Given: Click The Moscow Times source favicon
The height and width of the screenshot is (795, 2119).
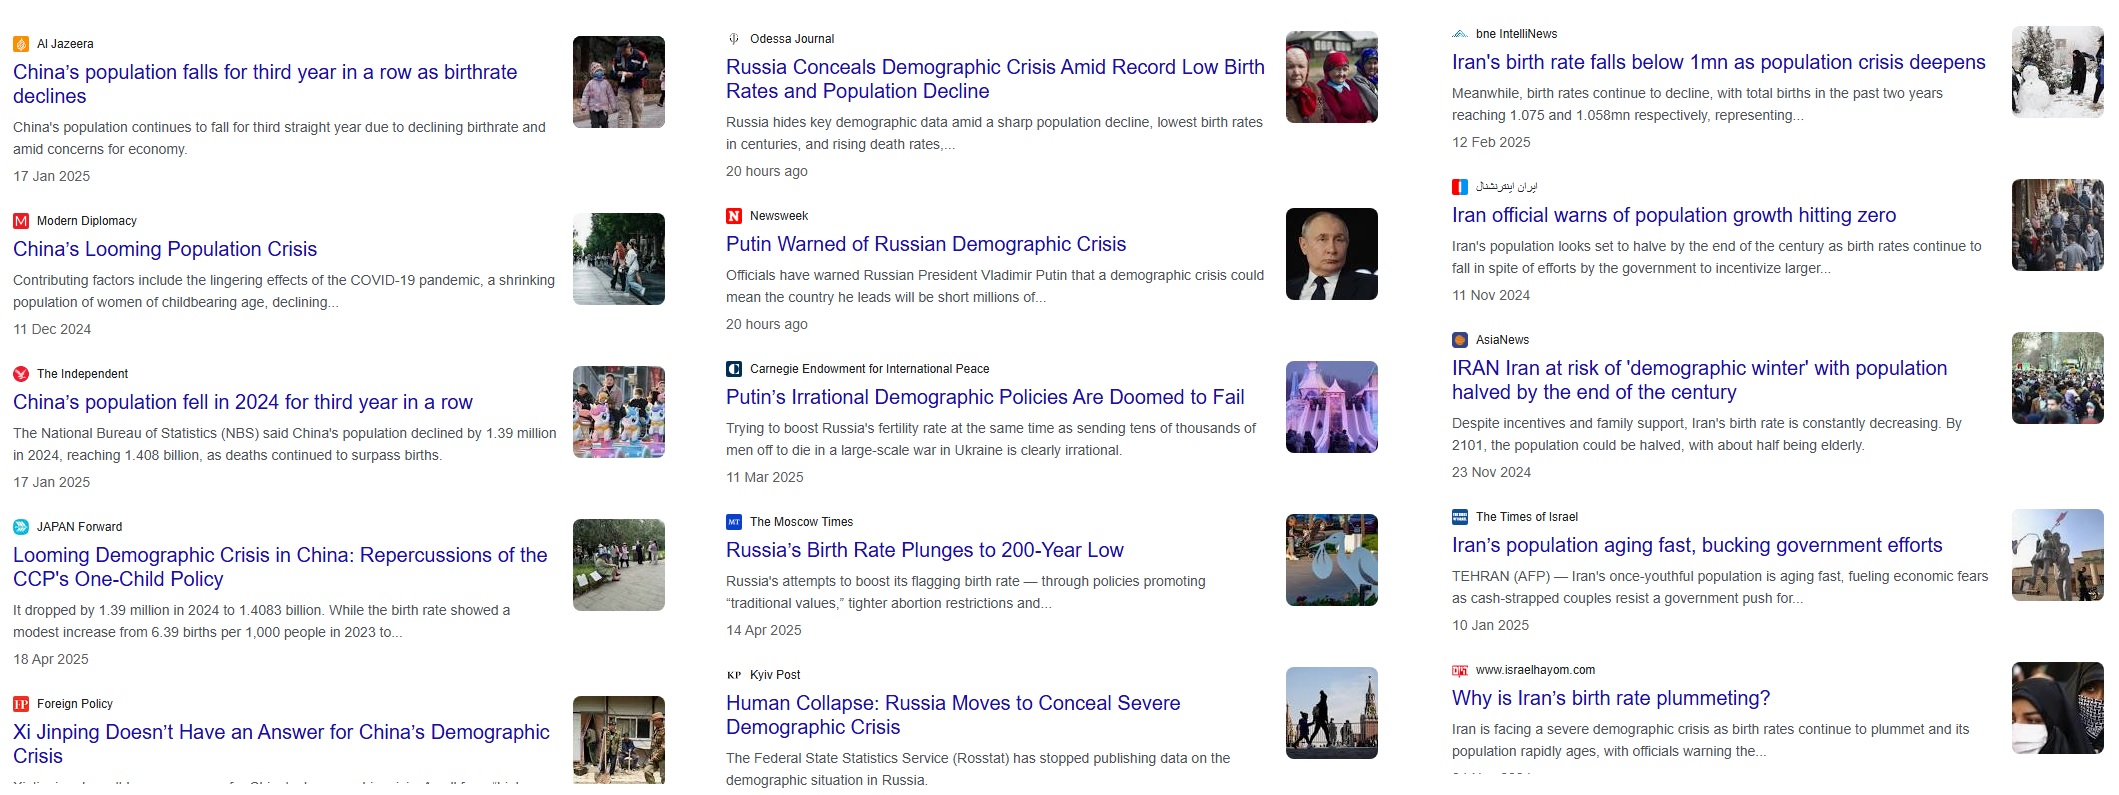Looking at the screenshot, I should 734,522.
